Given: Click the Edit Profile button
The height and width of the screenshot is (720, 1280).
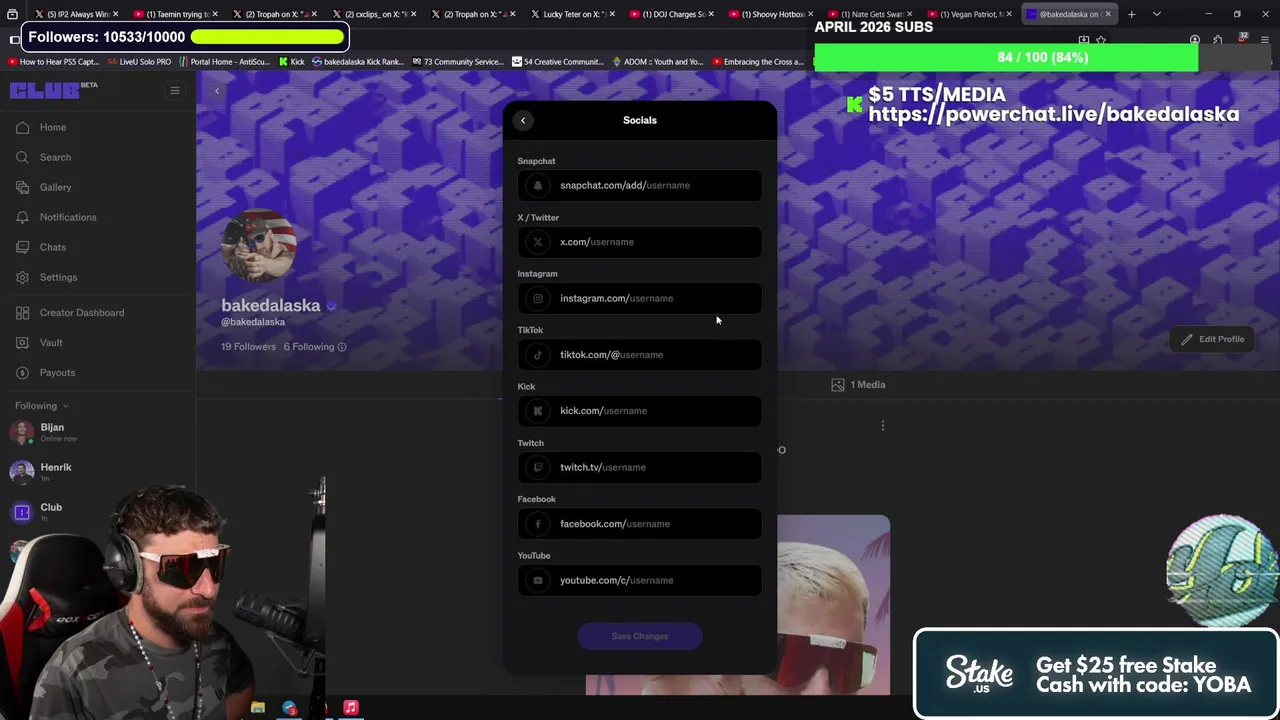Looking at the screenshot, I should pos(1212,339).
